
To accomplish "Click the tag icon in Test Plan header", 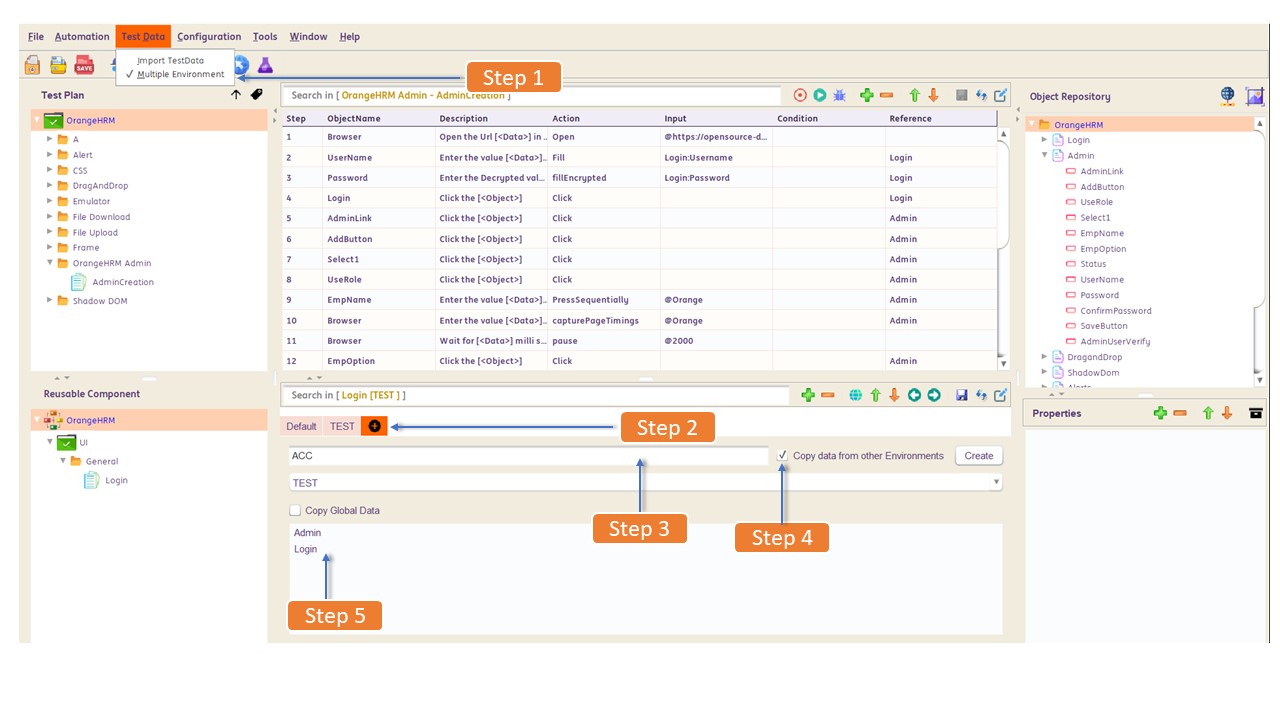I will tap(256, 95).
